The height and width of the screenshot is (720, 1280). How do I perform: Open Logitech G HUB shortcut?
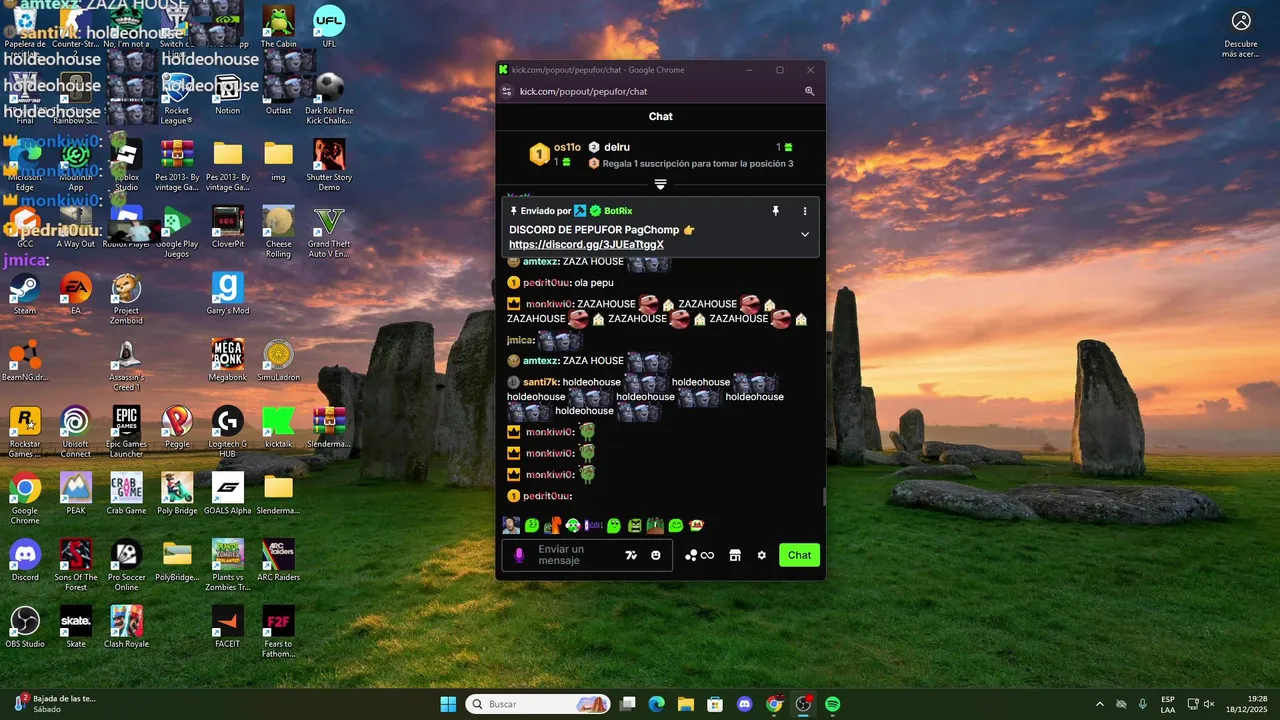click(228, 432)
